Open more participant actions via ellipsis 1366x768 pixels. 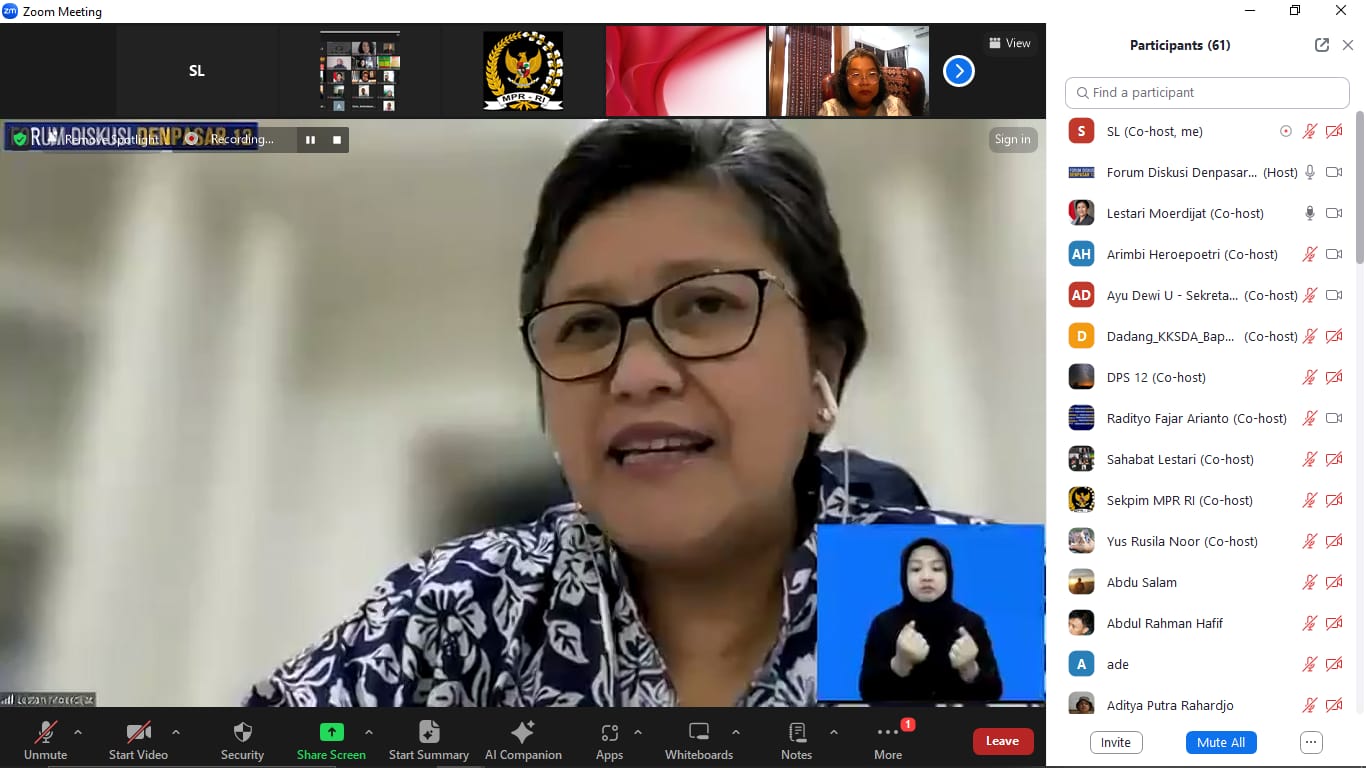(x=1310, y=742)
